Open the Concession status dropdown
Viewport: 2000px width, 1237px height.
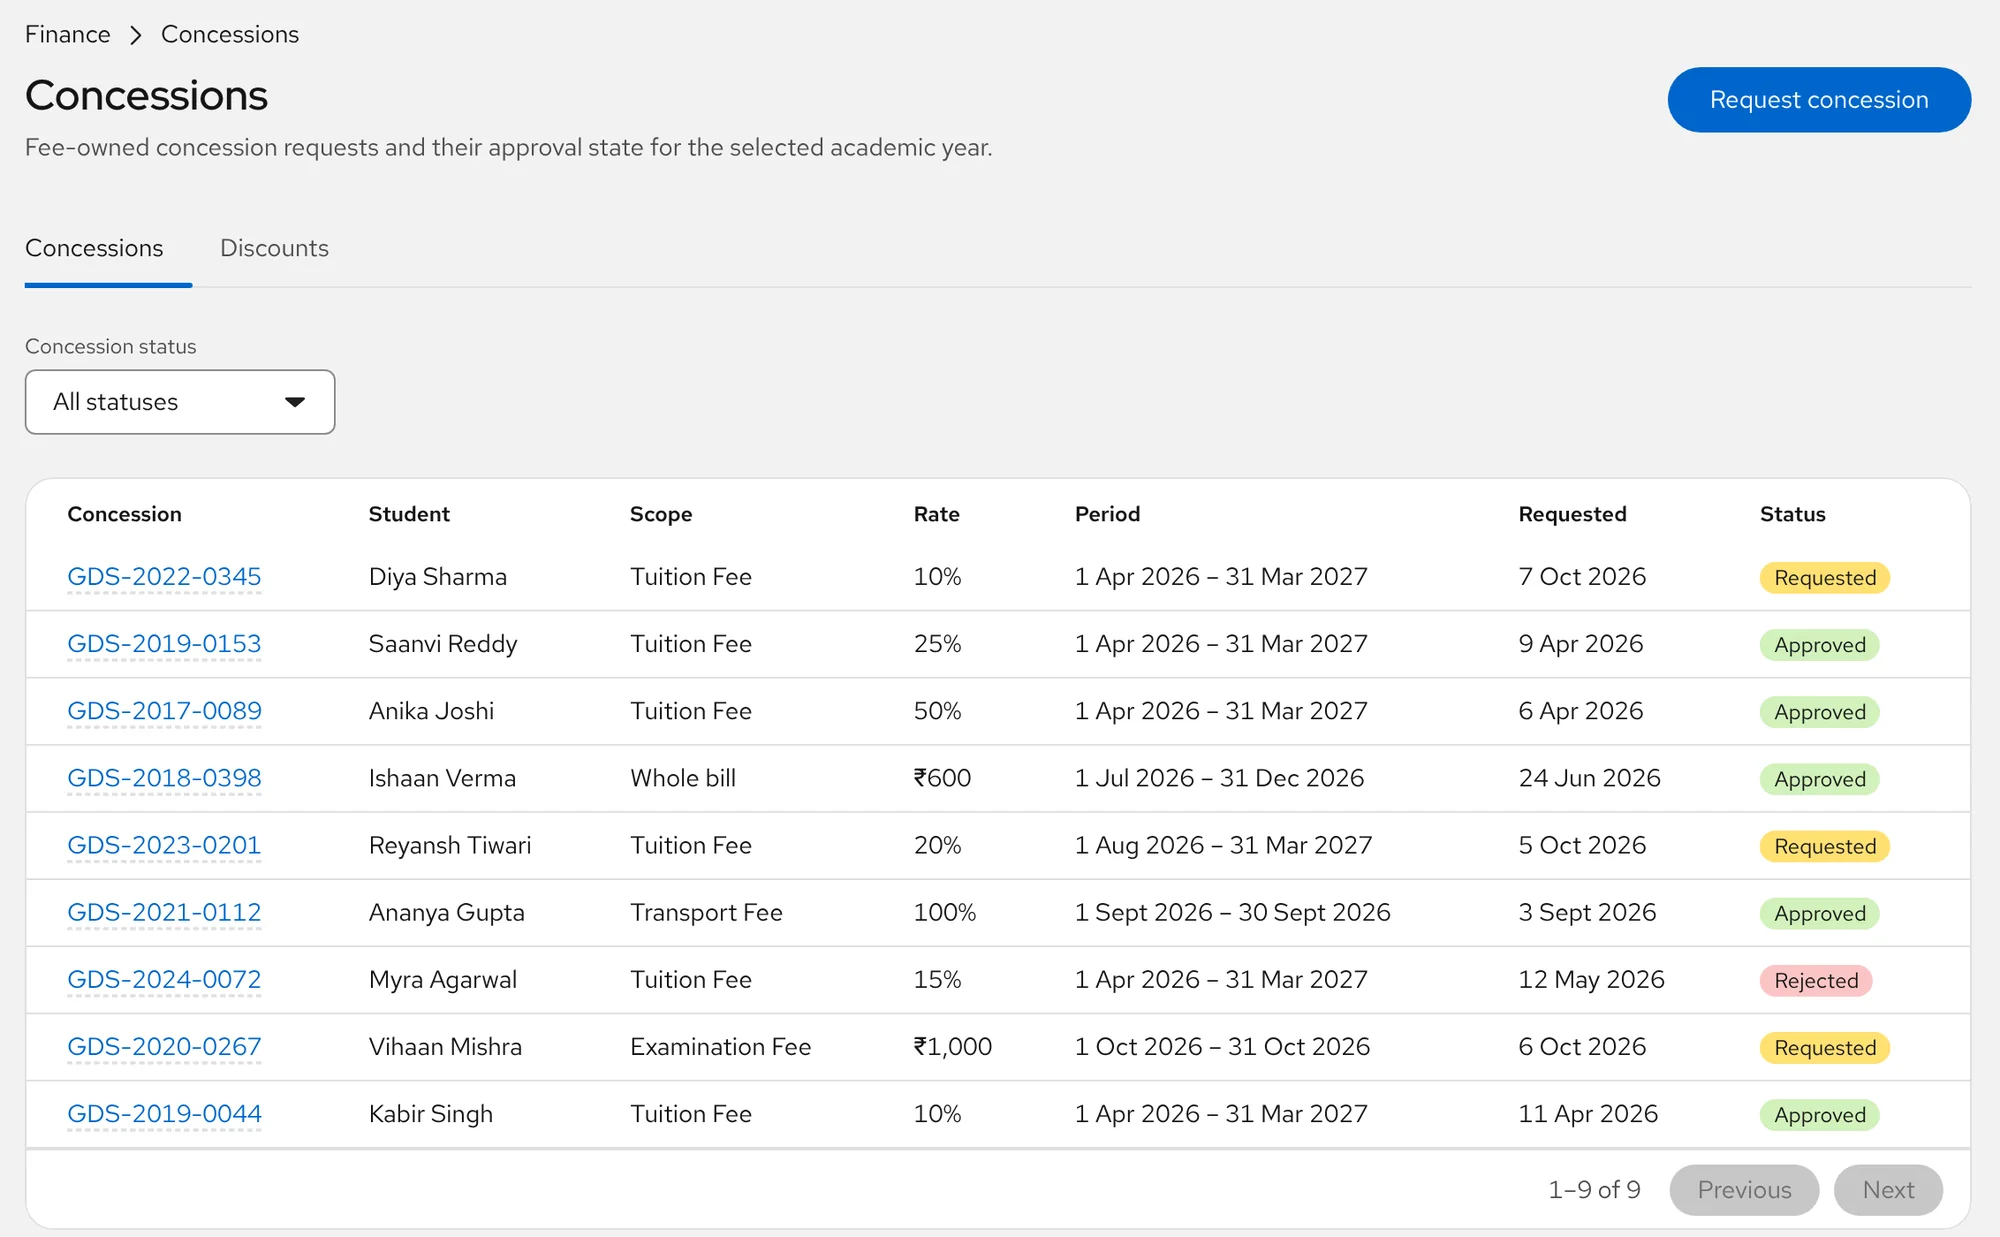(180, 402)
